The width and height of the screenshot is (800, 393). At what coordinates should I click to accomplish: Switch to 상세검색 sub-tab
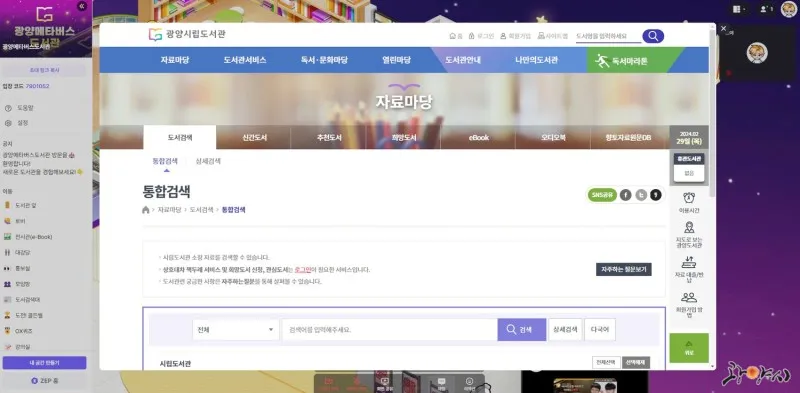pos(208,161)
